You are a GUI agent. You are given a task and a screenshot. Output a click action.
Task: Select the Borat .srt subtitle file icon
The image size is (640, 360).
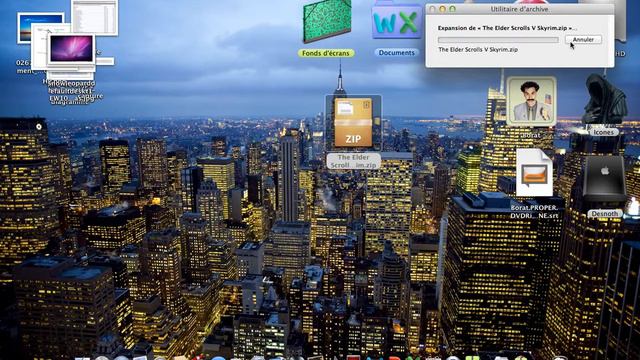point(534,173)
